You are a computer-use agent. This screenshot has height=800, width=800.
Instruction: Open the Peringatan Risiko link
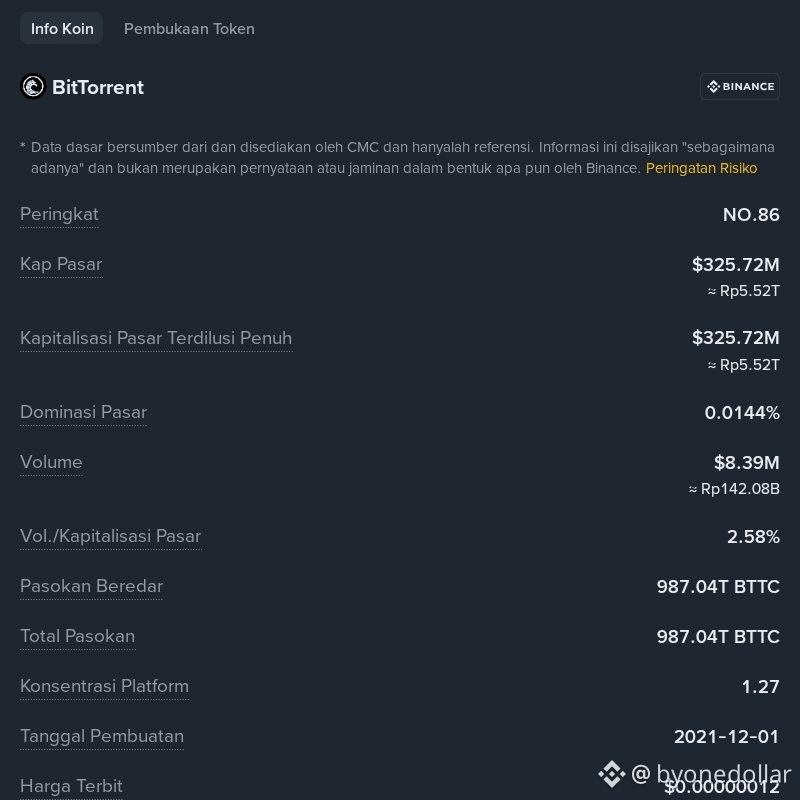pyautogui.click(x=702, y=168)
